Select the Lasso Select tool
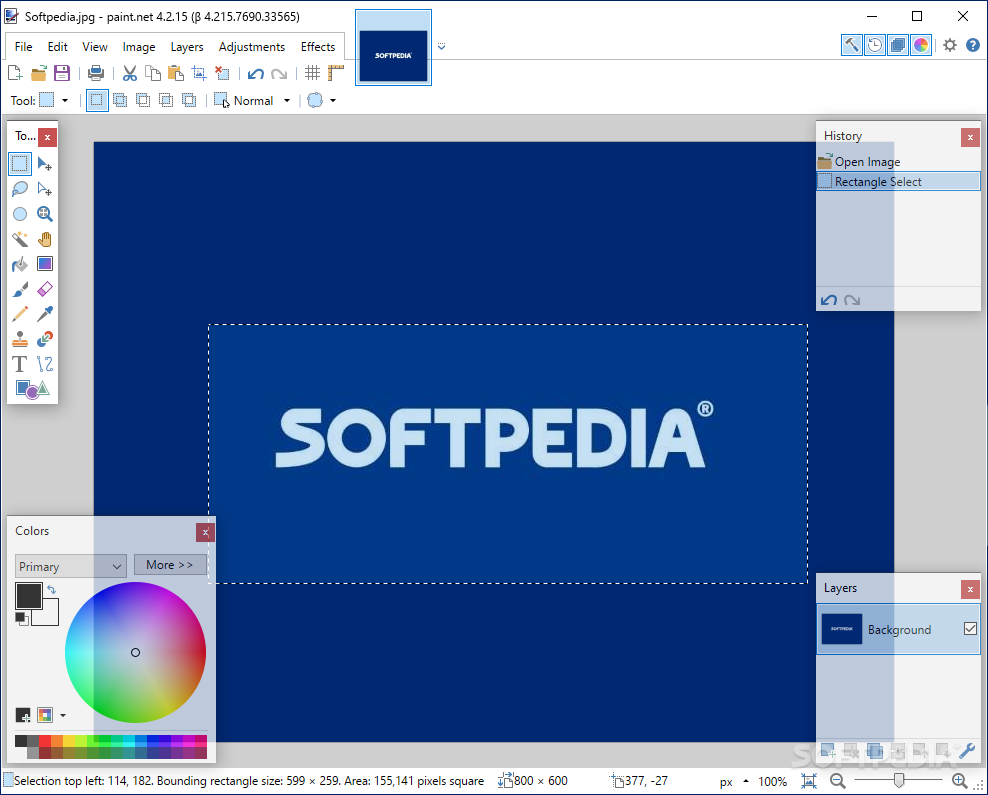Screen dimensions: 988x795 pyautogui.click(x=20, y=189)
